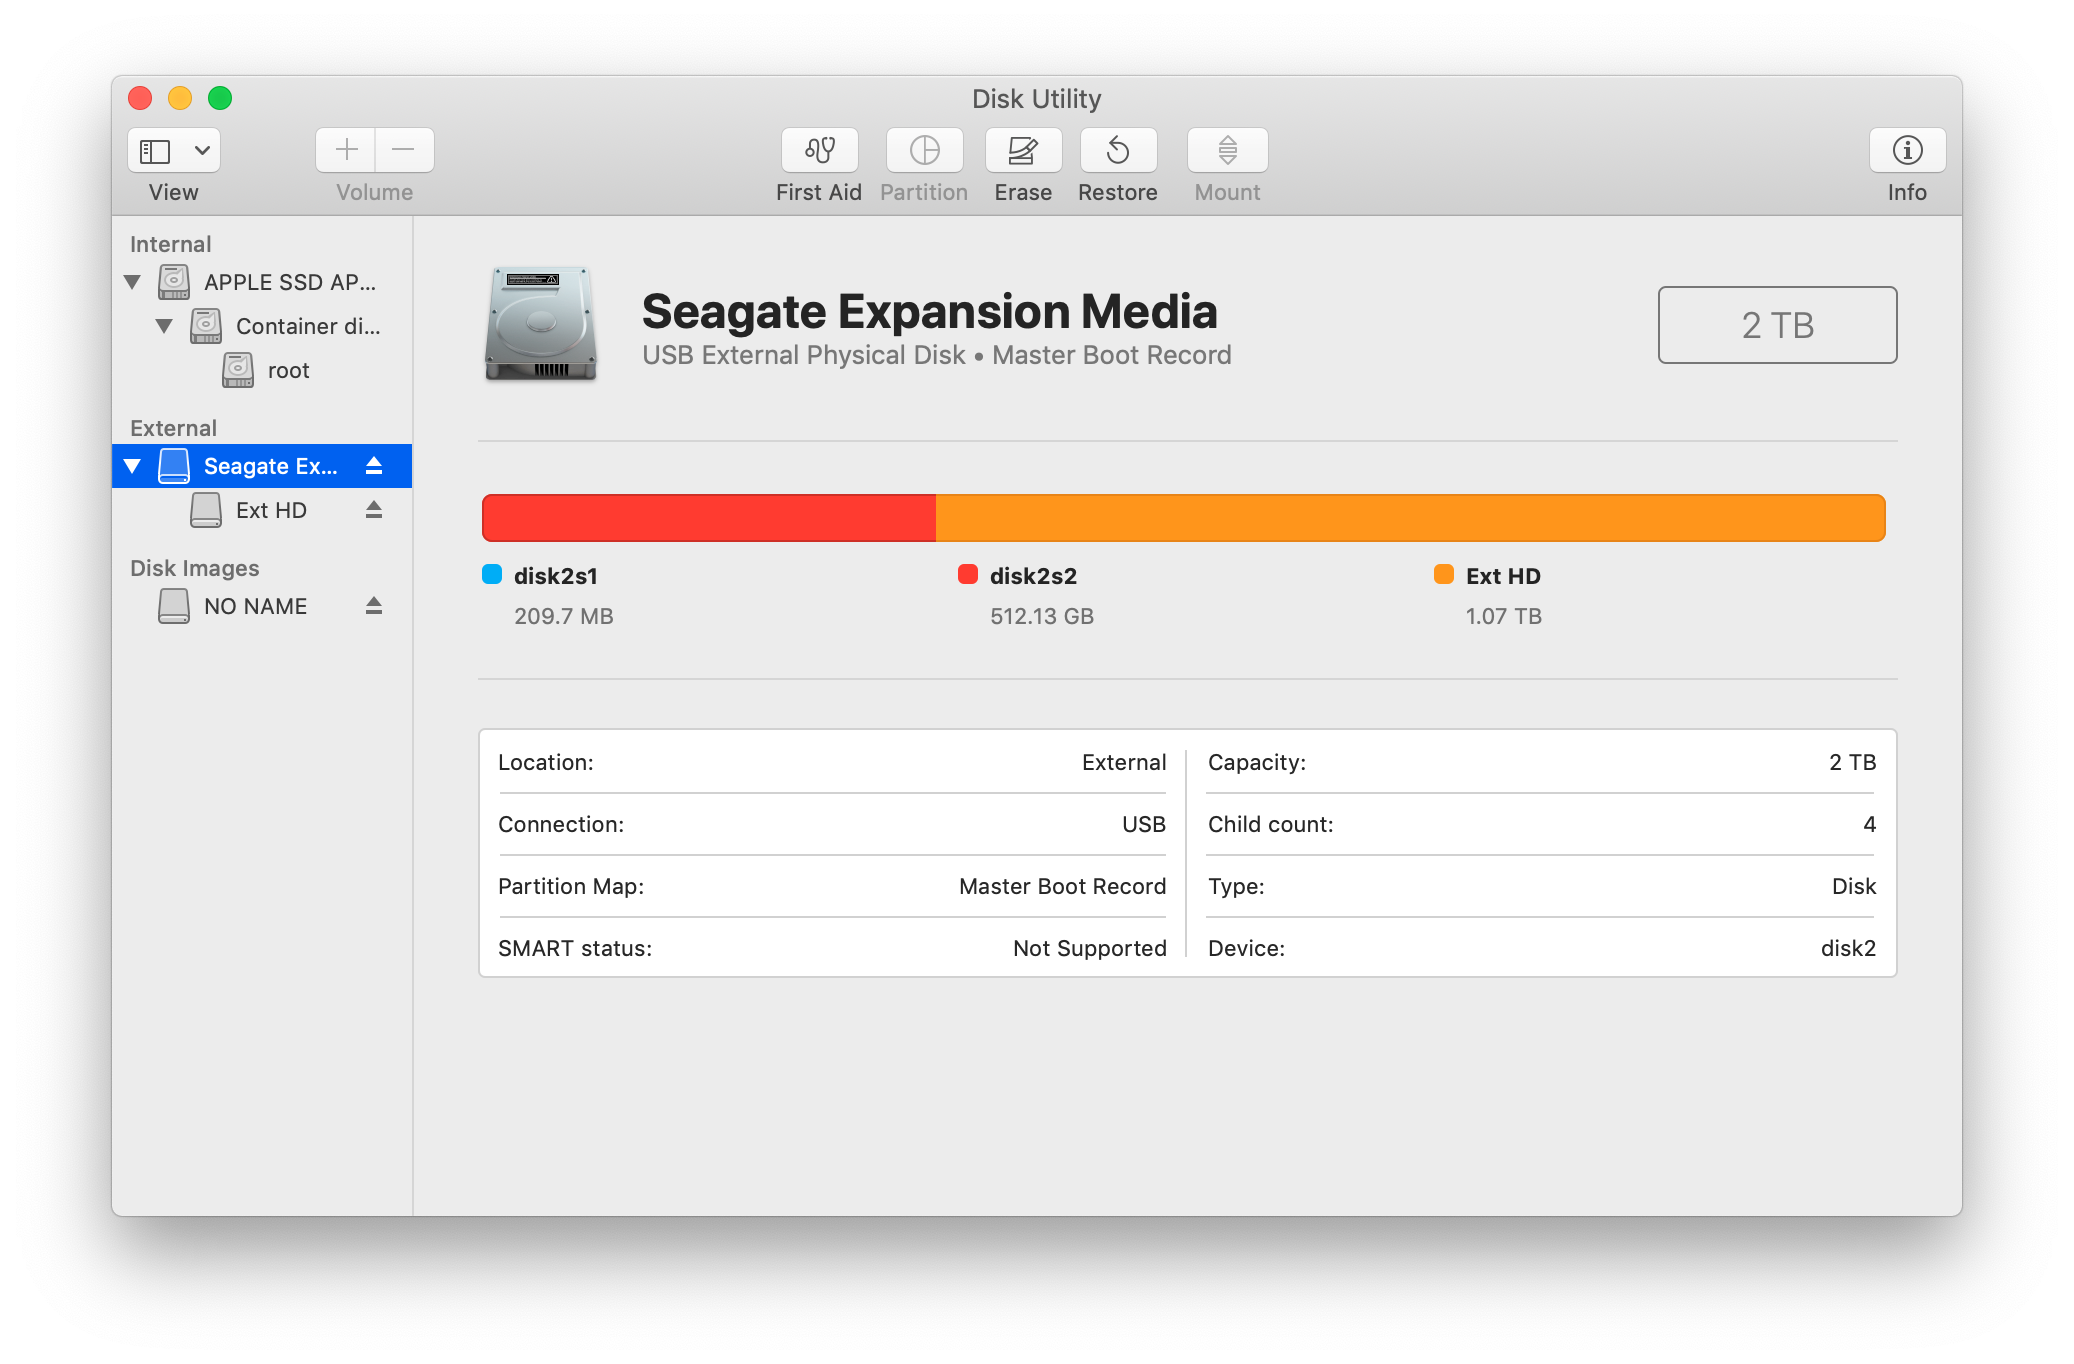
Task: Add a volume with the plus button
Action: (x=346, y=150)
